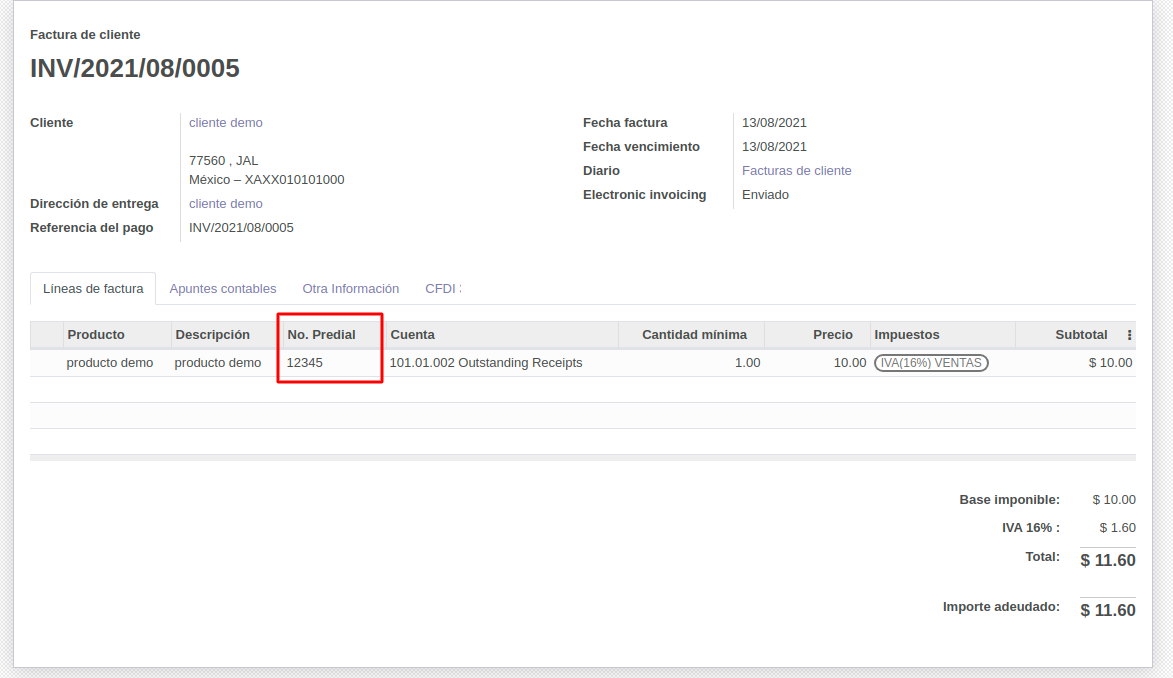Sort by the Subtotal column header
This screenshot has width=1173, height=678.
(1080, 335)
